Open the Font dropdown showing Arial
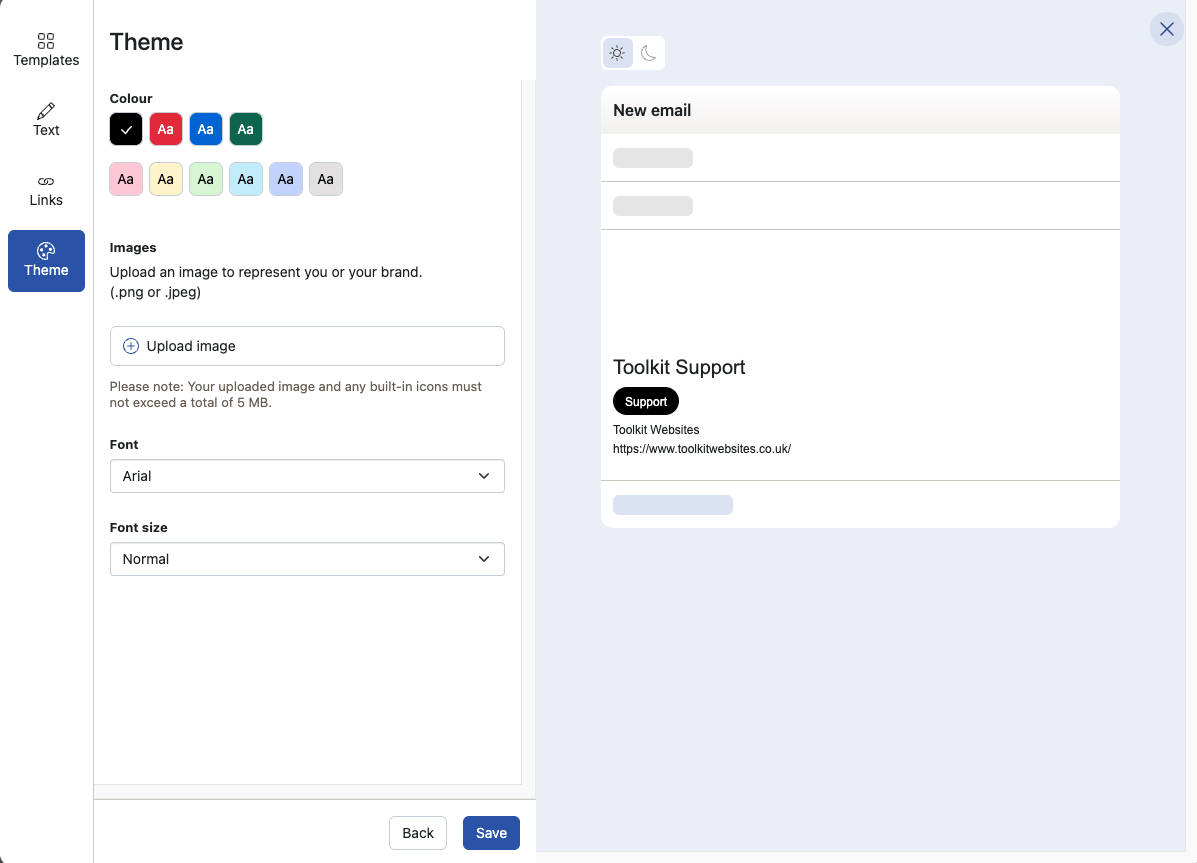 pyautogui.click(x=307, y=476)
